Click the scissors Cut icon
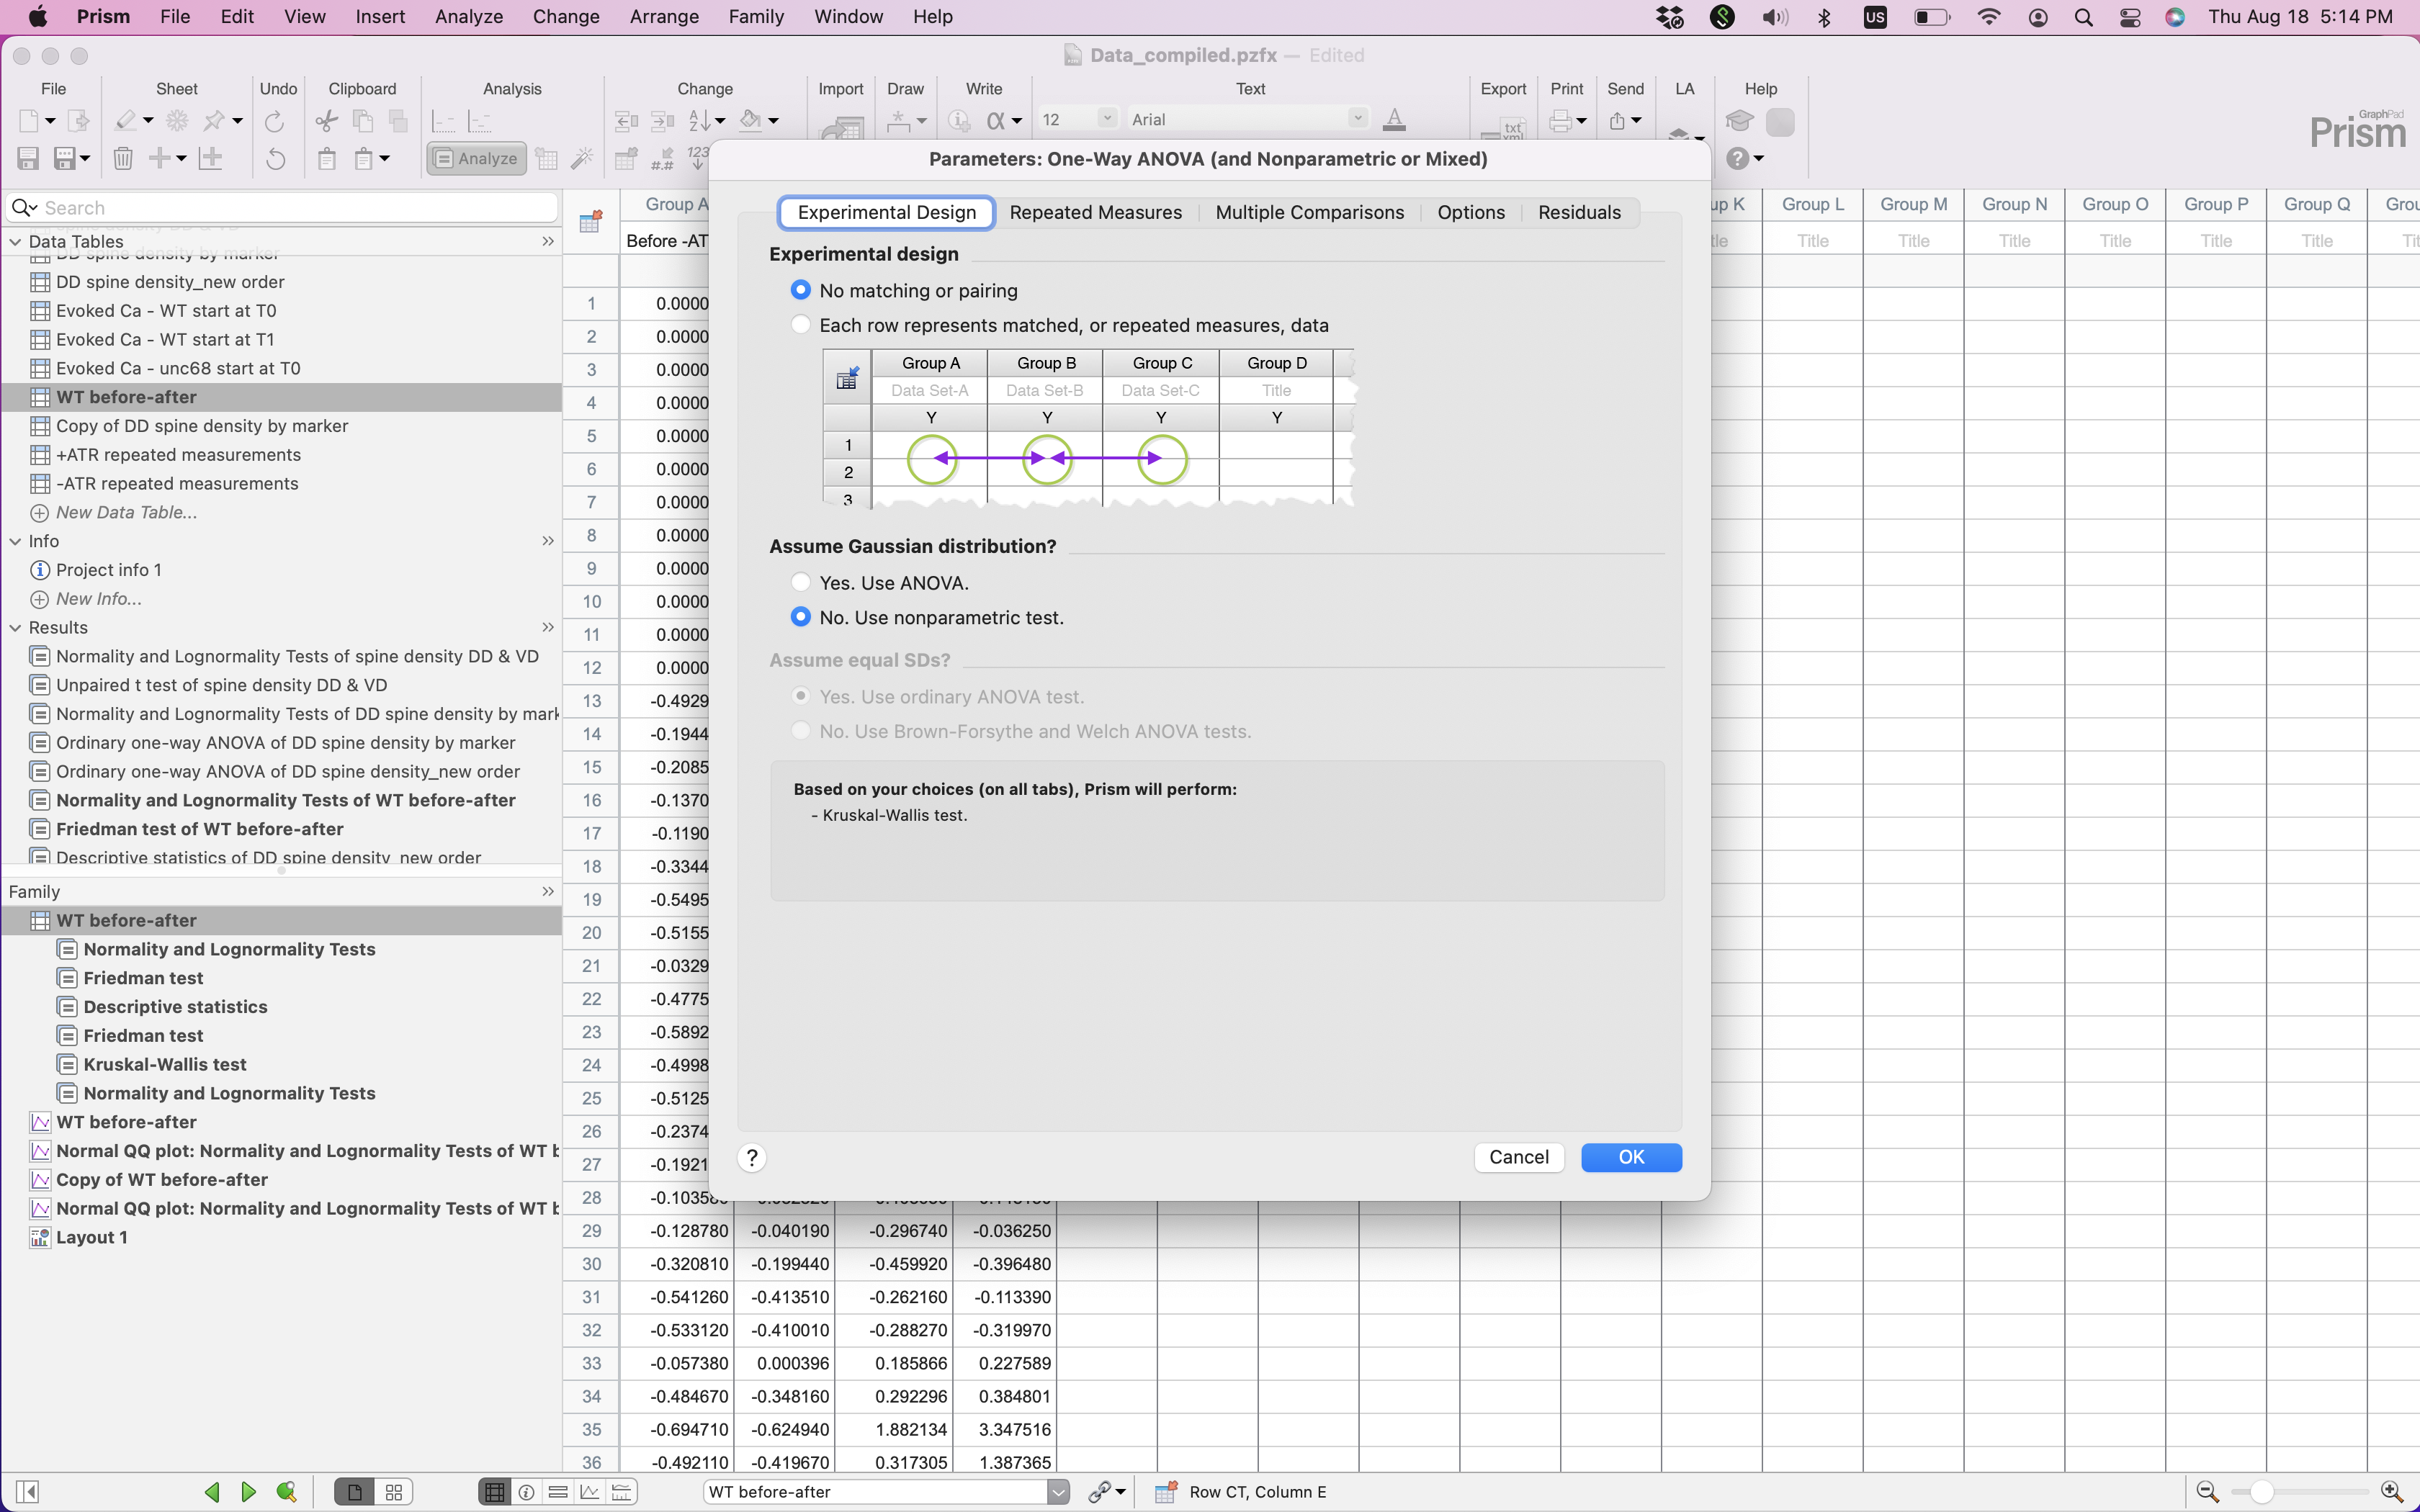 (326, 121)
